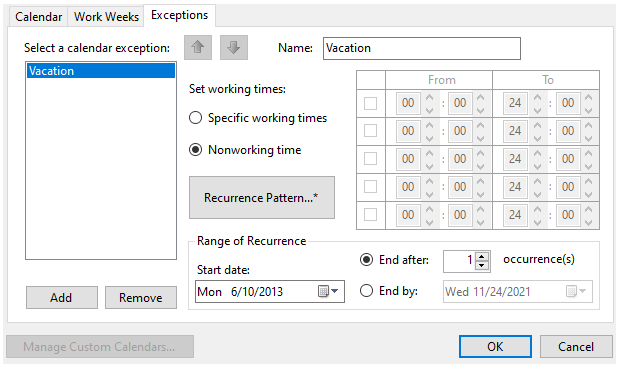Select the End by radio option
Image resolution: width=619 pixels, height=371 pixels.
pos(366,291)
